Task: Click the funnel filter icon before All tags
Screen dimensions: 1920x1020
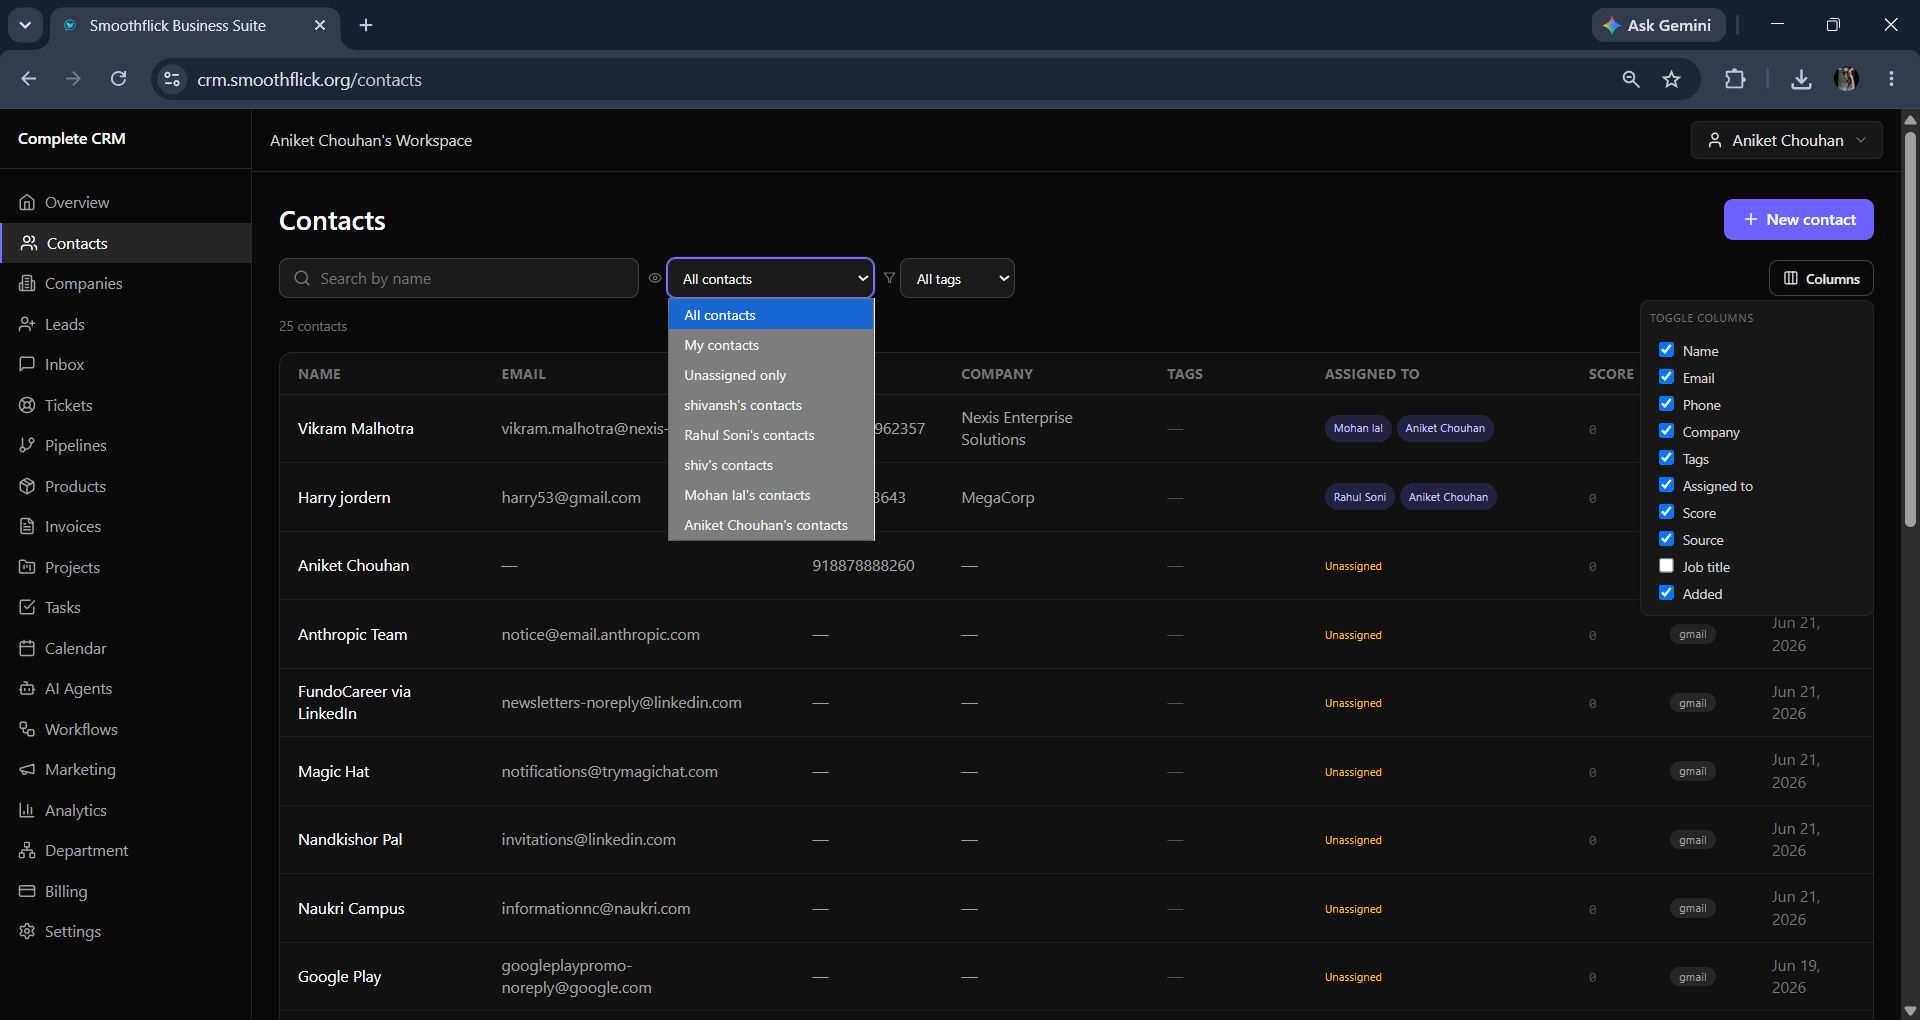Action: (889, 278)
